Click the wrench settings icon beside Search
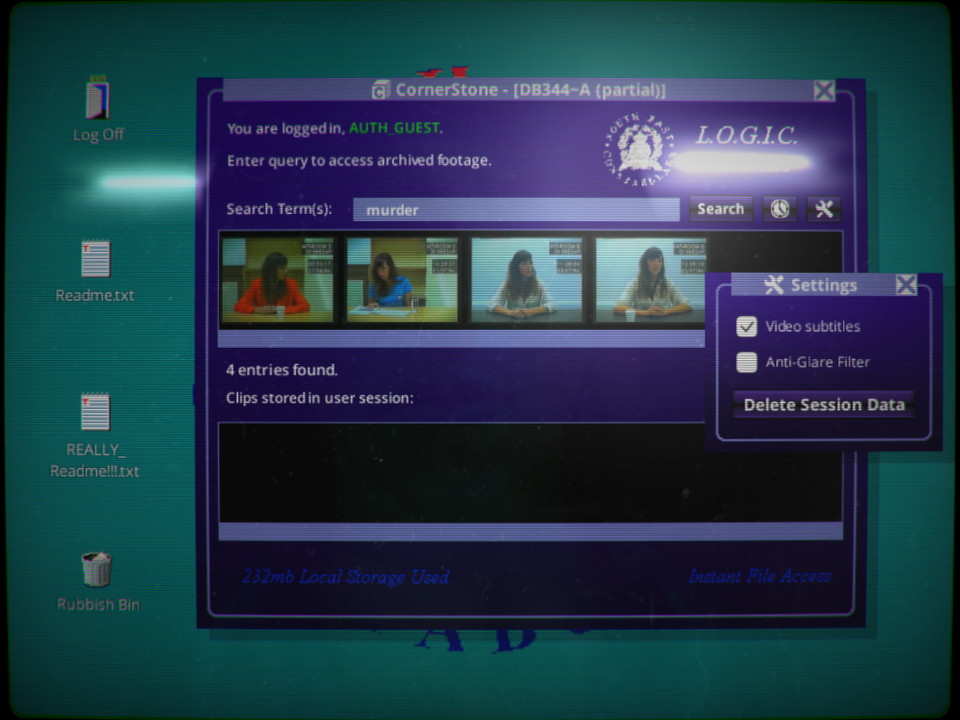 click(x=824, y=209)
